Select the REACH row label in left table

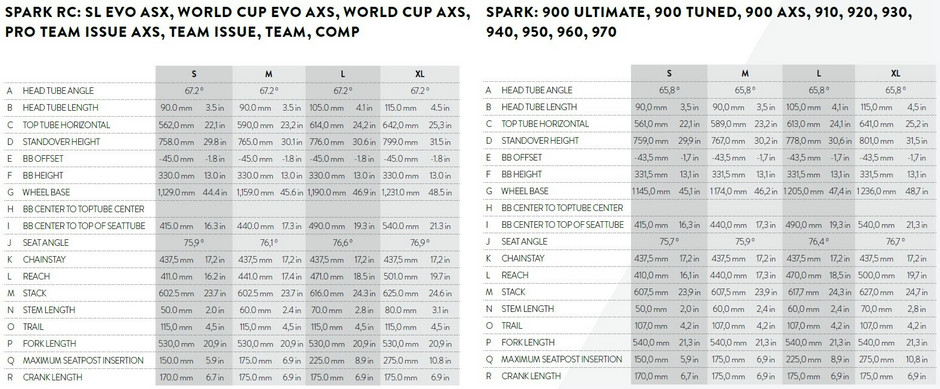(37, 276)
